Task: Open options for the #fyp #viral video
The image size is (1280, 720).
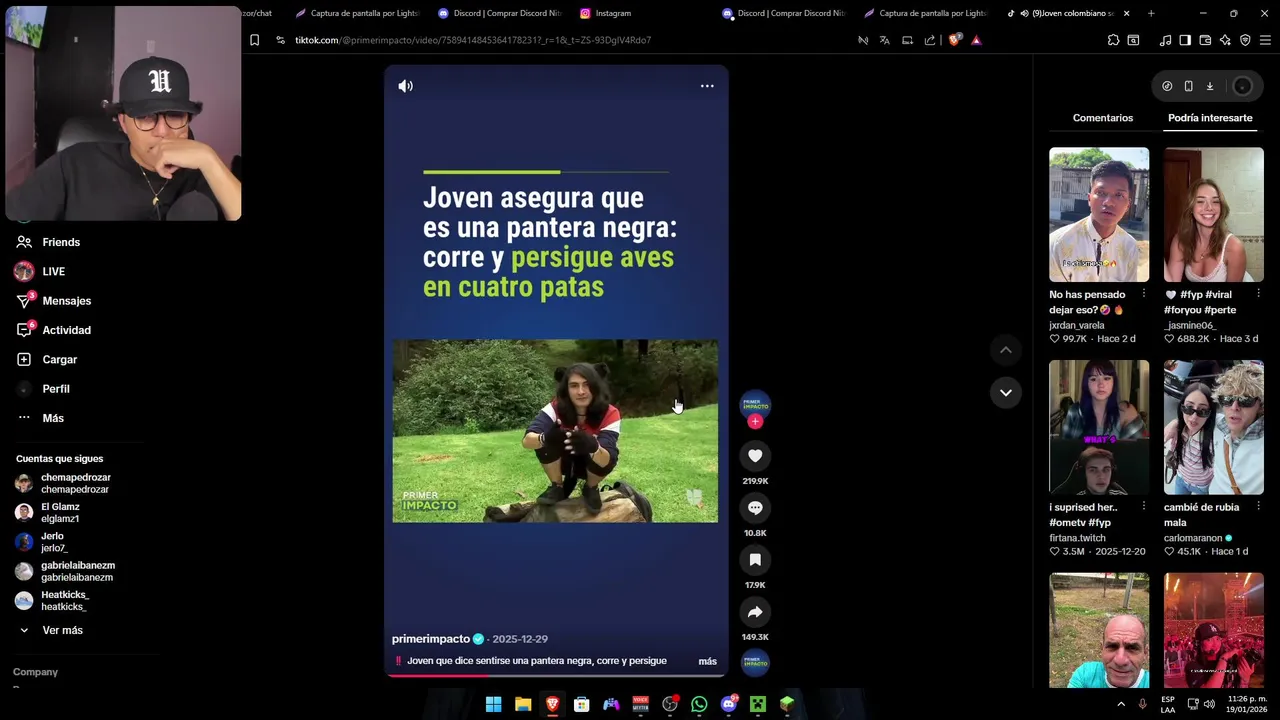Action: click(1258, 294)
